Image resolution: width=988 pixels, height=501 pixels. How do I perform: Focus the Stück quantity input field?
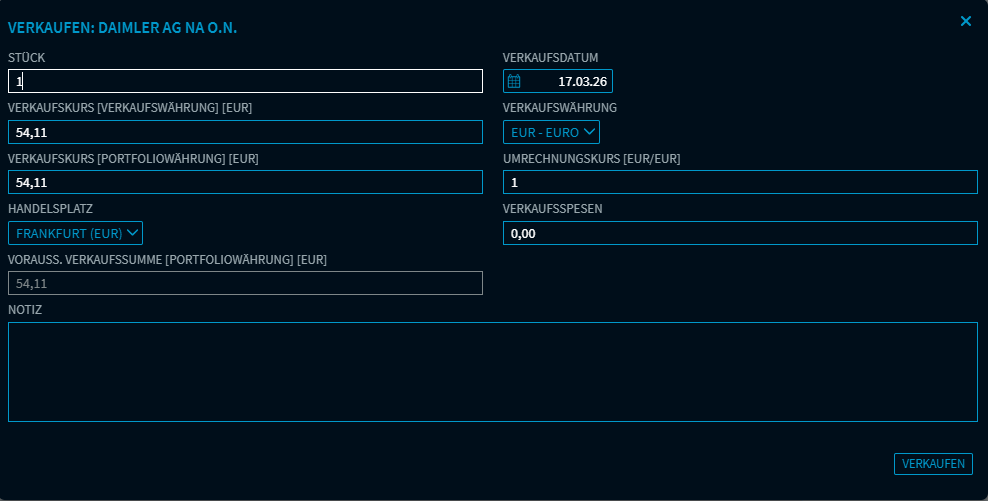coord(245,82)
